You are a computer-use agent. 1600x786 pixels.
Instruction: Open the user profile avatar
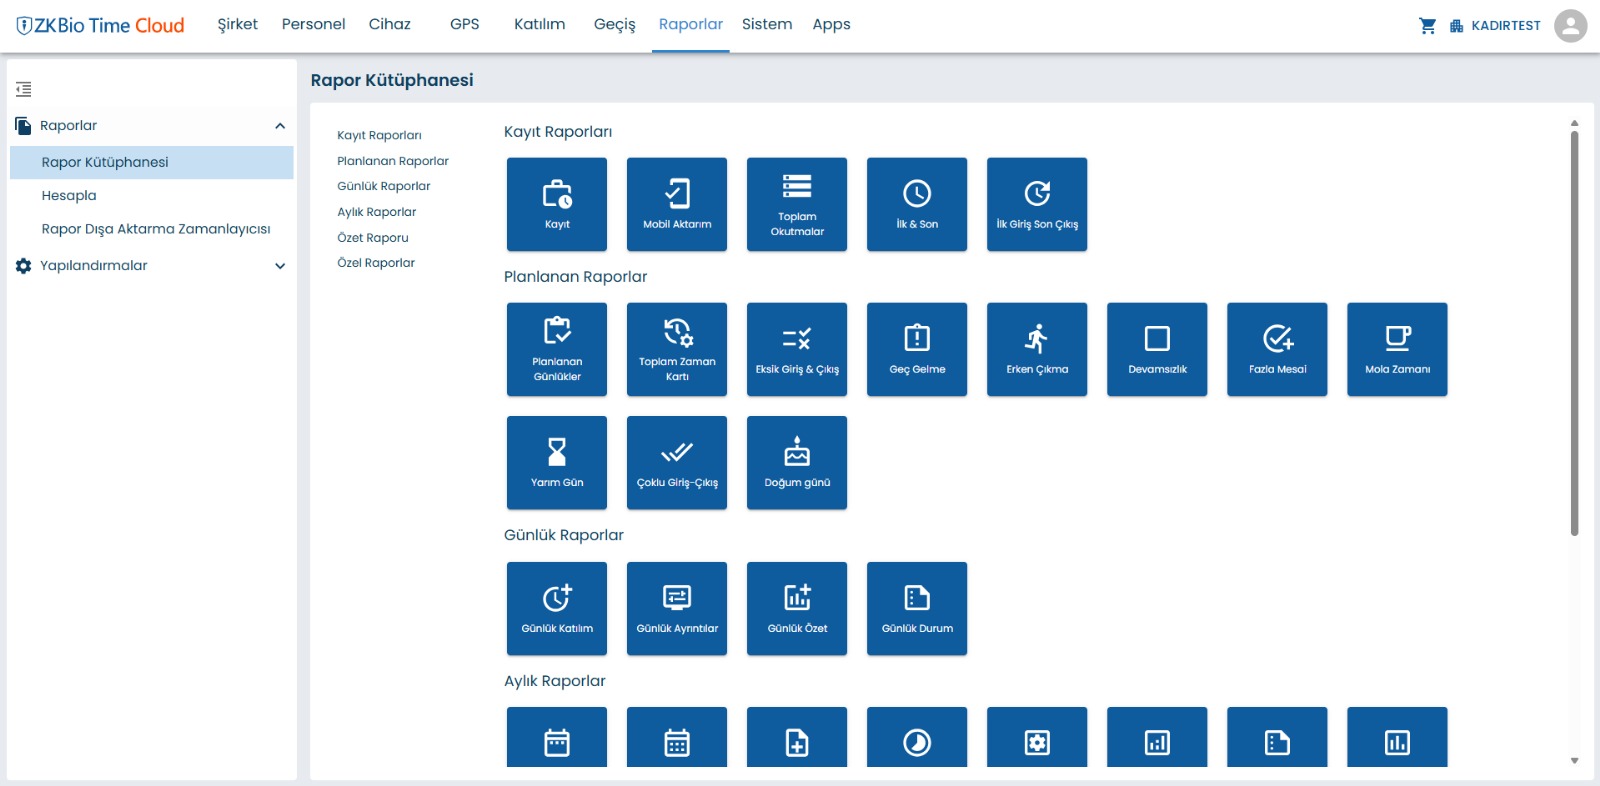(x=1570, y=26)
